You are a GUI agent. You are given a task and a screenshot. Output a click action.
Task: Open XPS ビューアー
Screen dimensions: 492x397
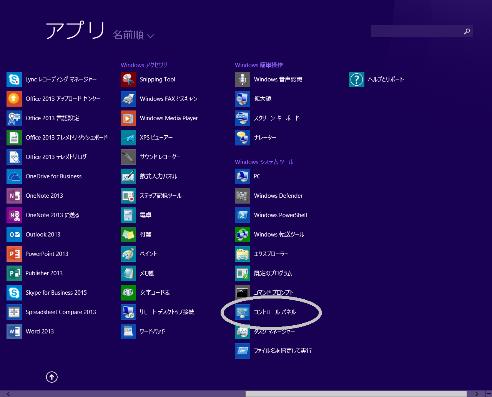(x=147, y=137)
